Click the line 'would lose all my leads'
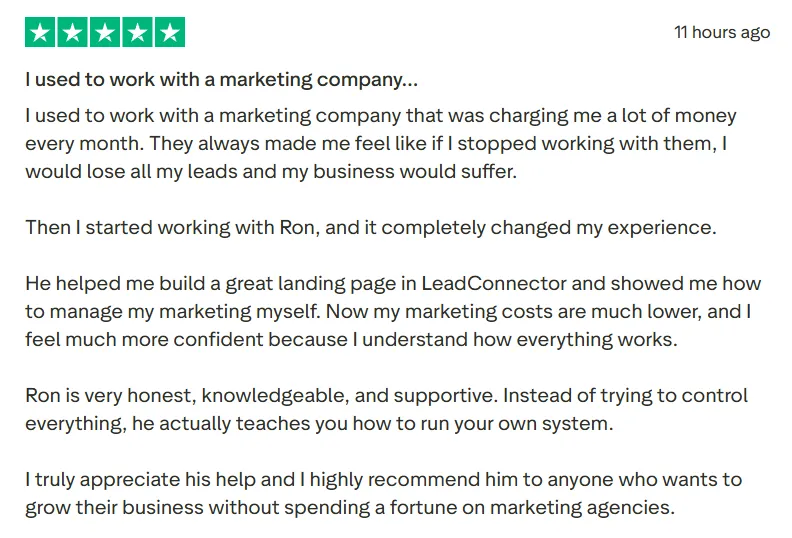Image resolution: width=792 pixels, height=538 pixels. coord(270,171)
